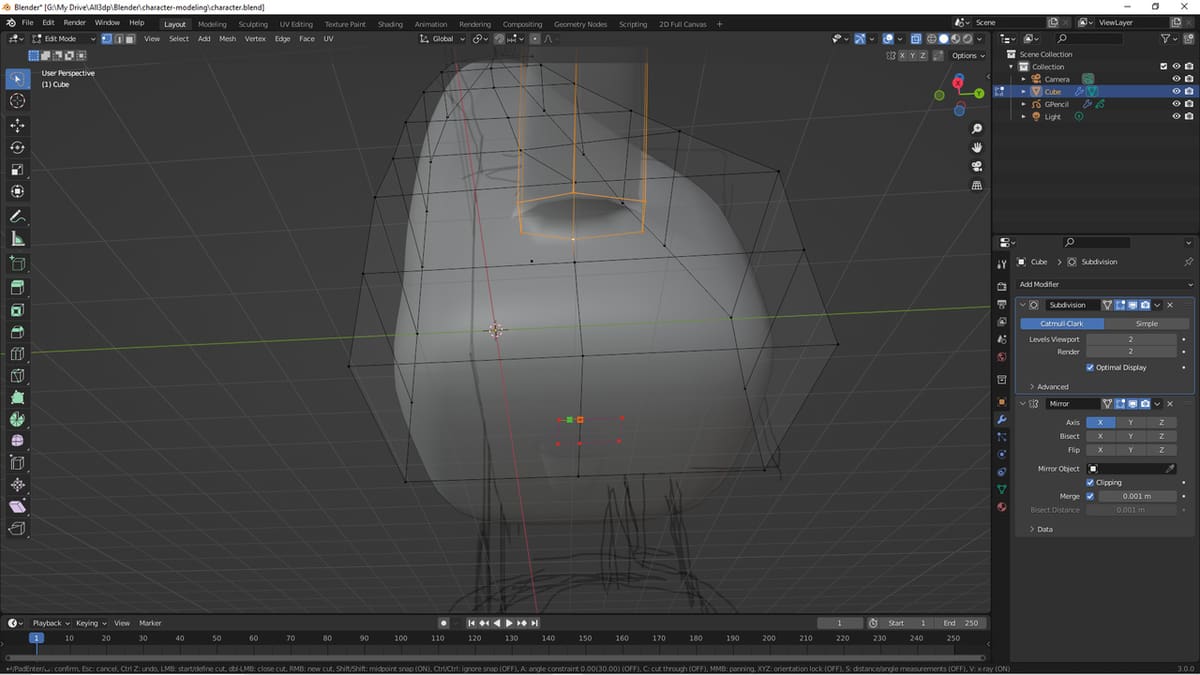The image size is (1200, 675).
Task: Enable vertex select mode
Action: pyautogui.click(x=107, y=39)
